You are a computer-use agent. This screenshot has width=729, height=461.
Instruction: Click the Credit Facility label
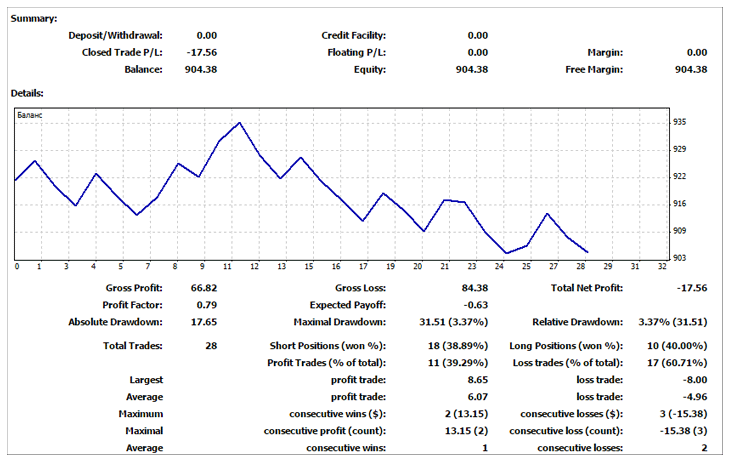tap(354, 35)
